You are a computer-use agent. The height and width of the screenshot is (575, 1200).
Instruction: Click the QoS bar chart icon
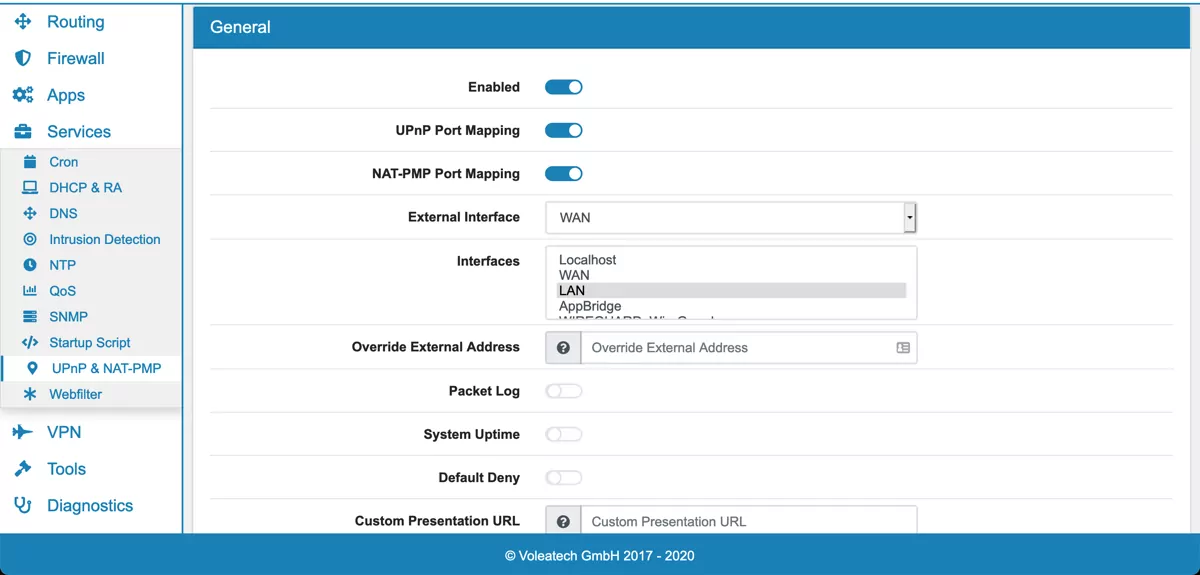(x=30, y=291)
